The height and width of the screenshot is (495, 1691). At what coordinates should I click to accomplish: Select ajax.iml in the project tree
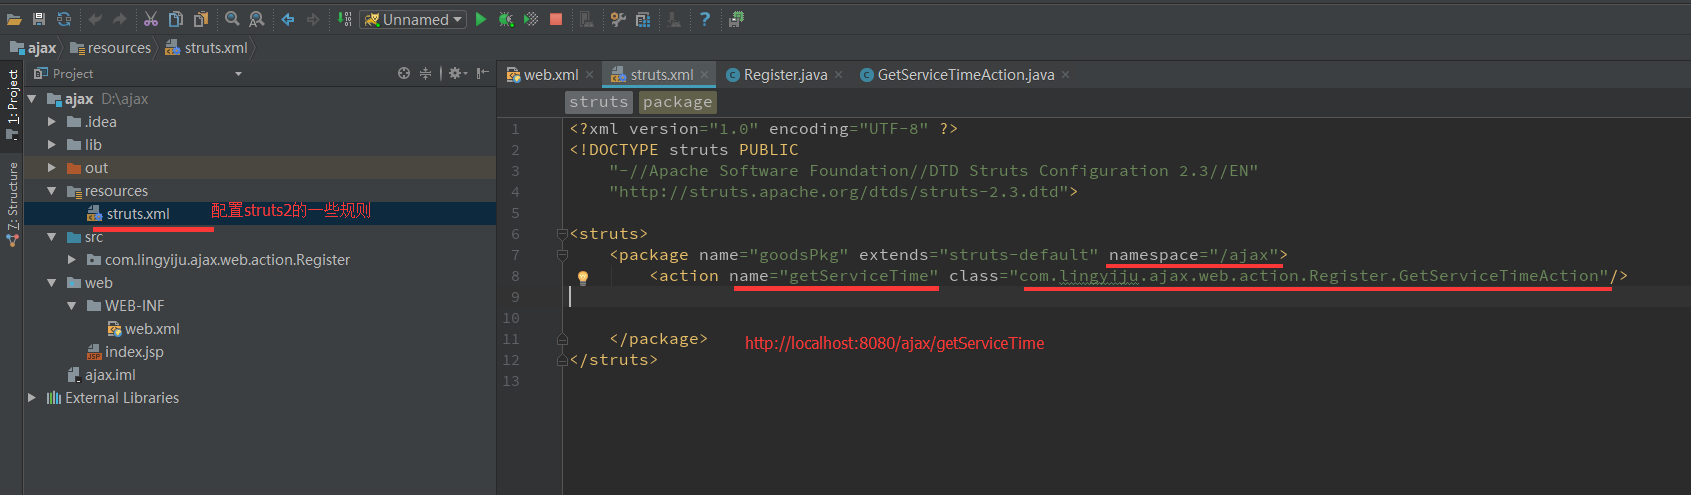pyautogui.click(x=101, y=375)
